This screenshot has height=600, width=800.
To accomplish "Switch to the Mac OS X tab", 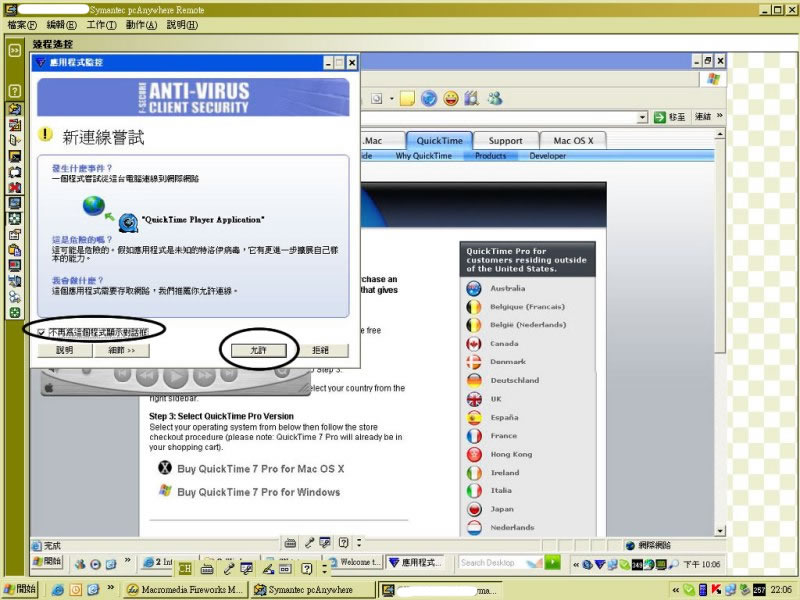I will (573, 140).
